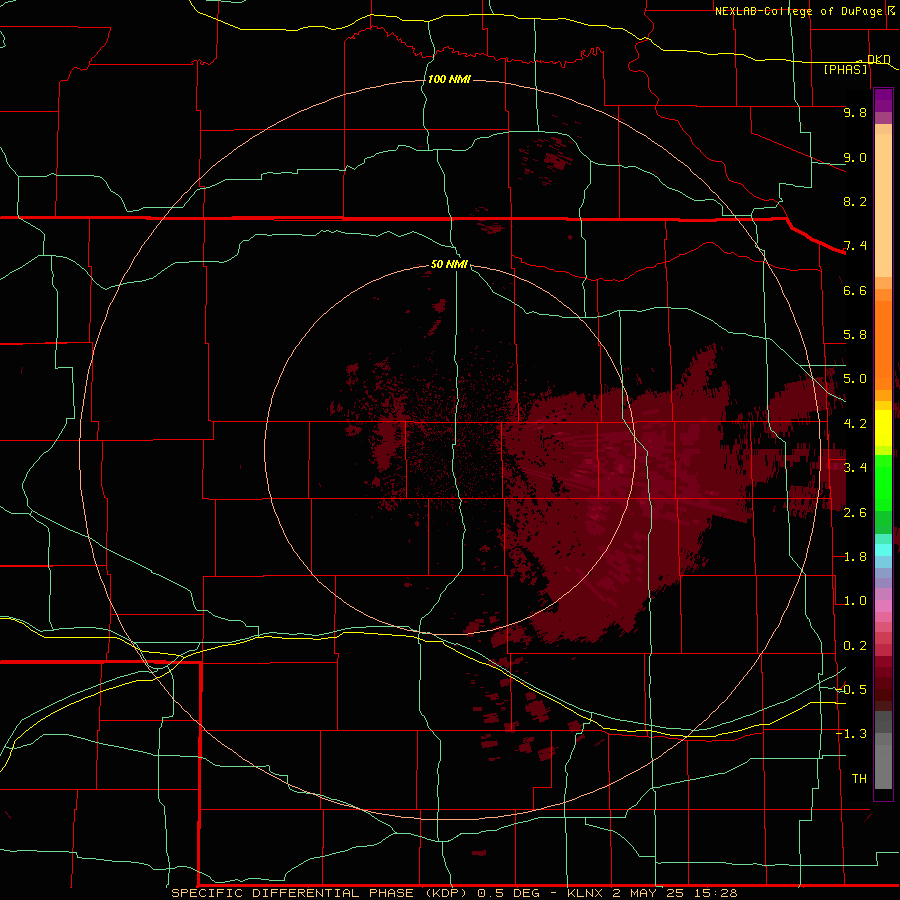The width and height of the screenshot is (900, 900).
Task: Pick the light peach color bar segment
Action: pyautogui.click(x=883, y=205)
